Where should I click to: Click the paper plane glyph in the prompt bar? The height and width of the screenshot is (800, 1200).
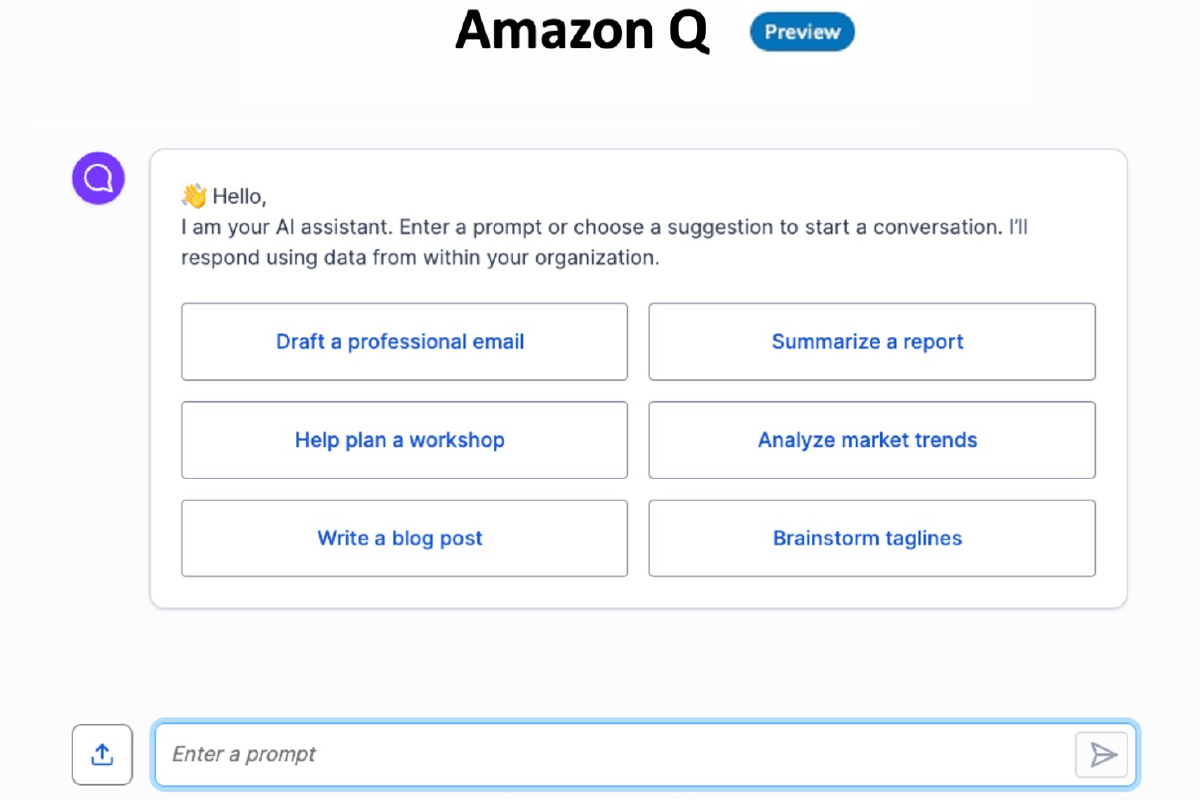(1103, 754)
